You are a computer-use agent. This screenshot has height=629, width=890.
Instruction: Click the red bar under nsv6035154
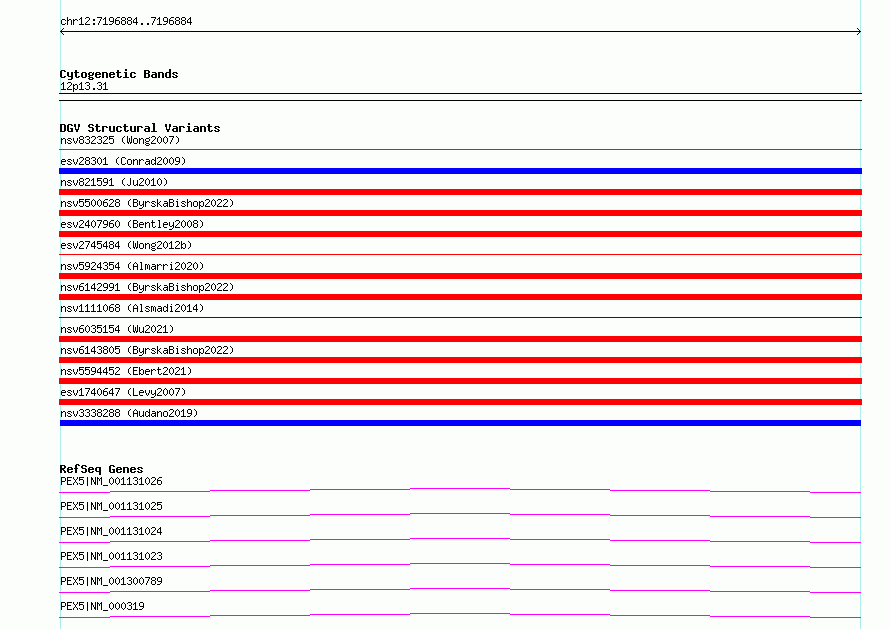pyautogui.click(x=460, y=339)
